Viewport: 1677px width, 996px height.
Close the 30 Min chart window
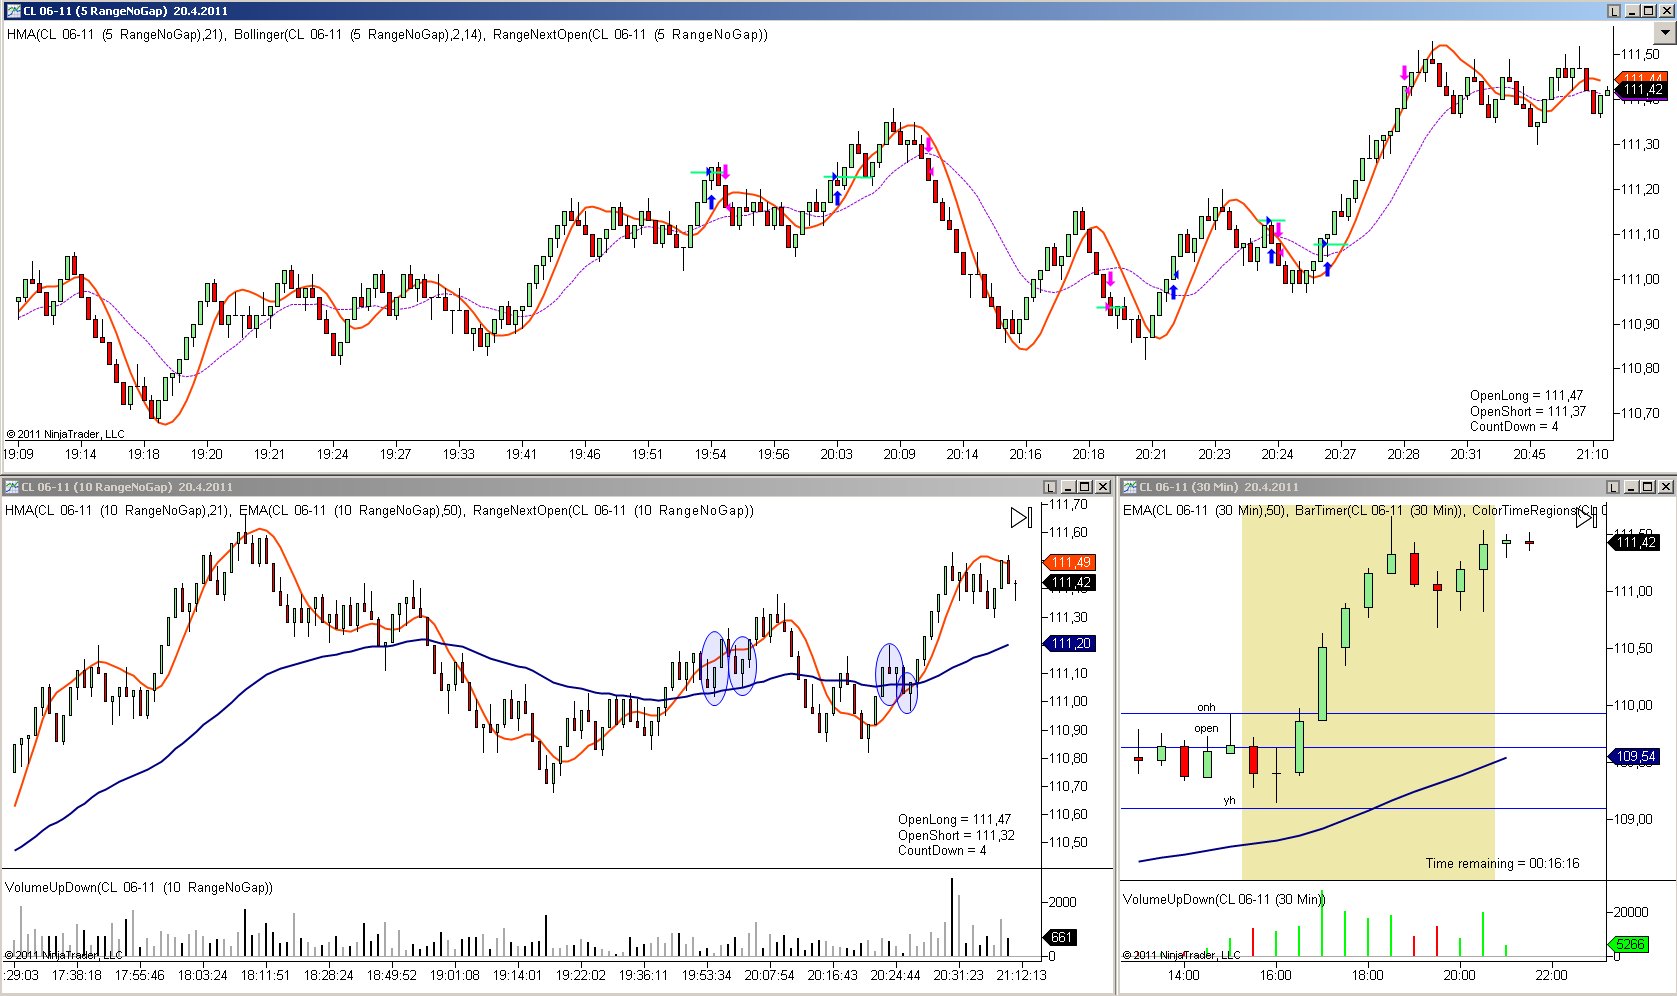point(1665,487)
